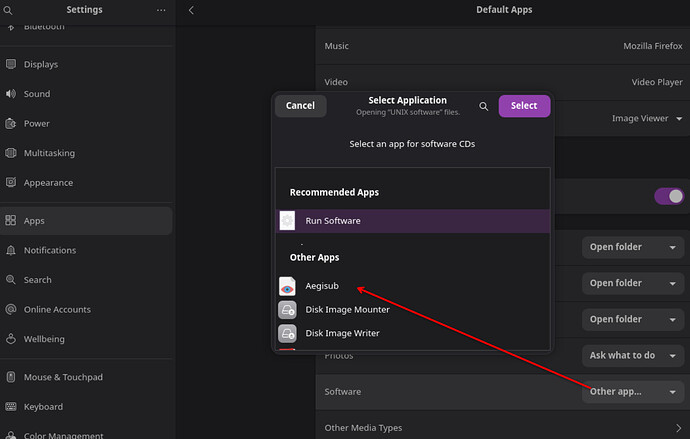Open search in Select Application dialog

click(x=483, y=106)
